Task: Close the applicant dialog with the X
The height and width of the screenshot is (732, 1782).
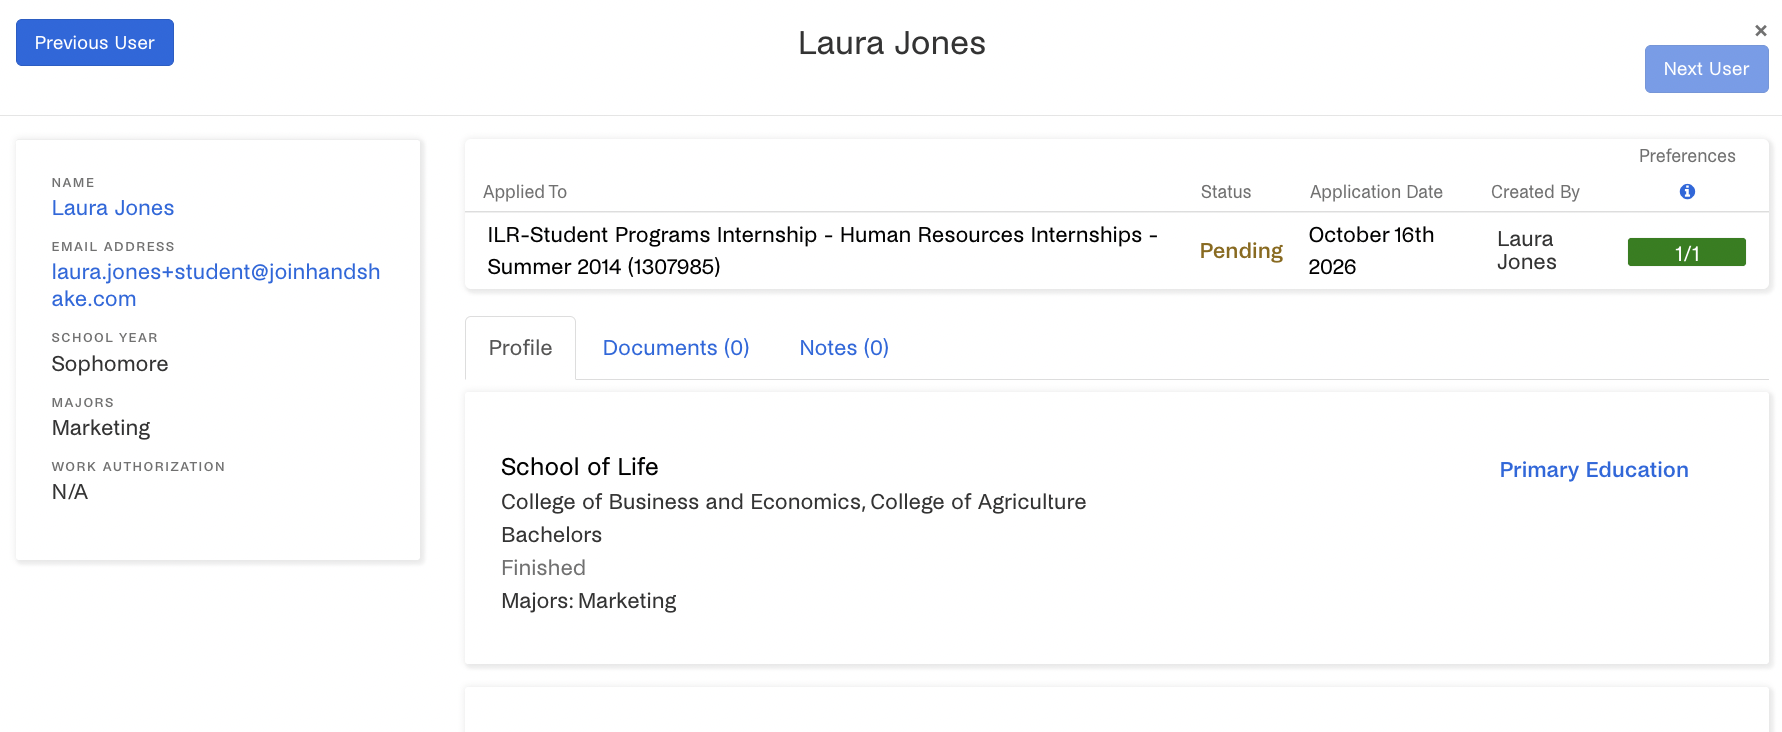Action: (x=1761, y=31)
